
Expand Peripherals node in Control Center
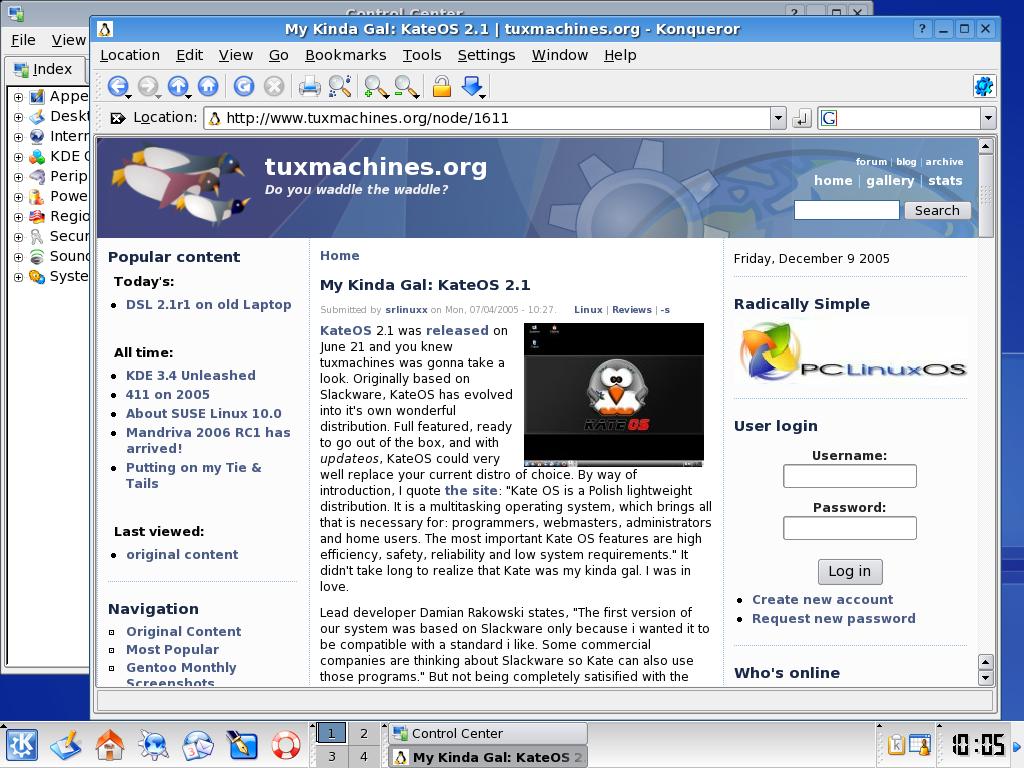[18, 177]
